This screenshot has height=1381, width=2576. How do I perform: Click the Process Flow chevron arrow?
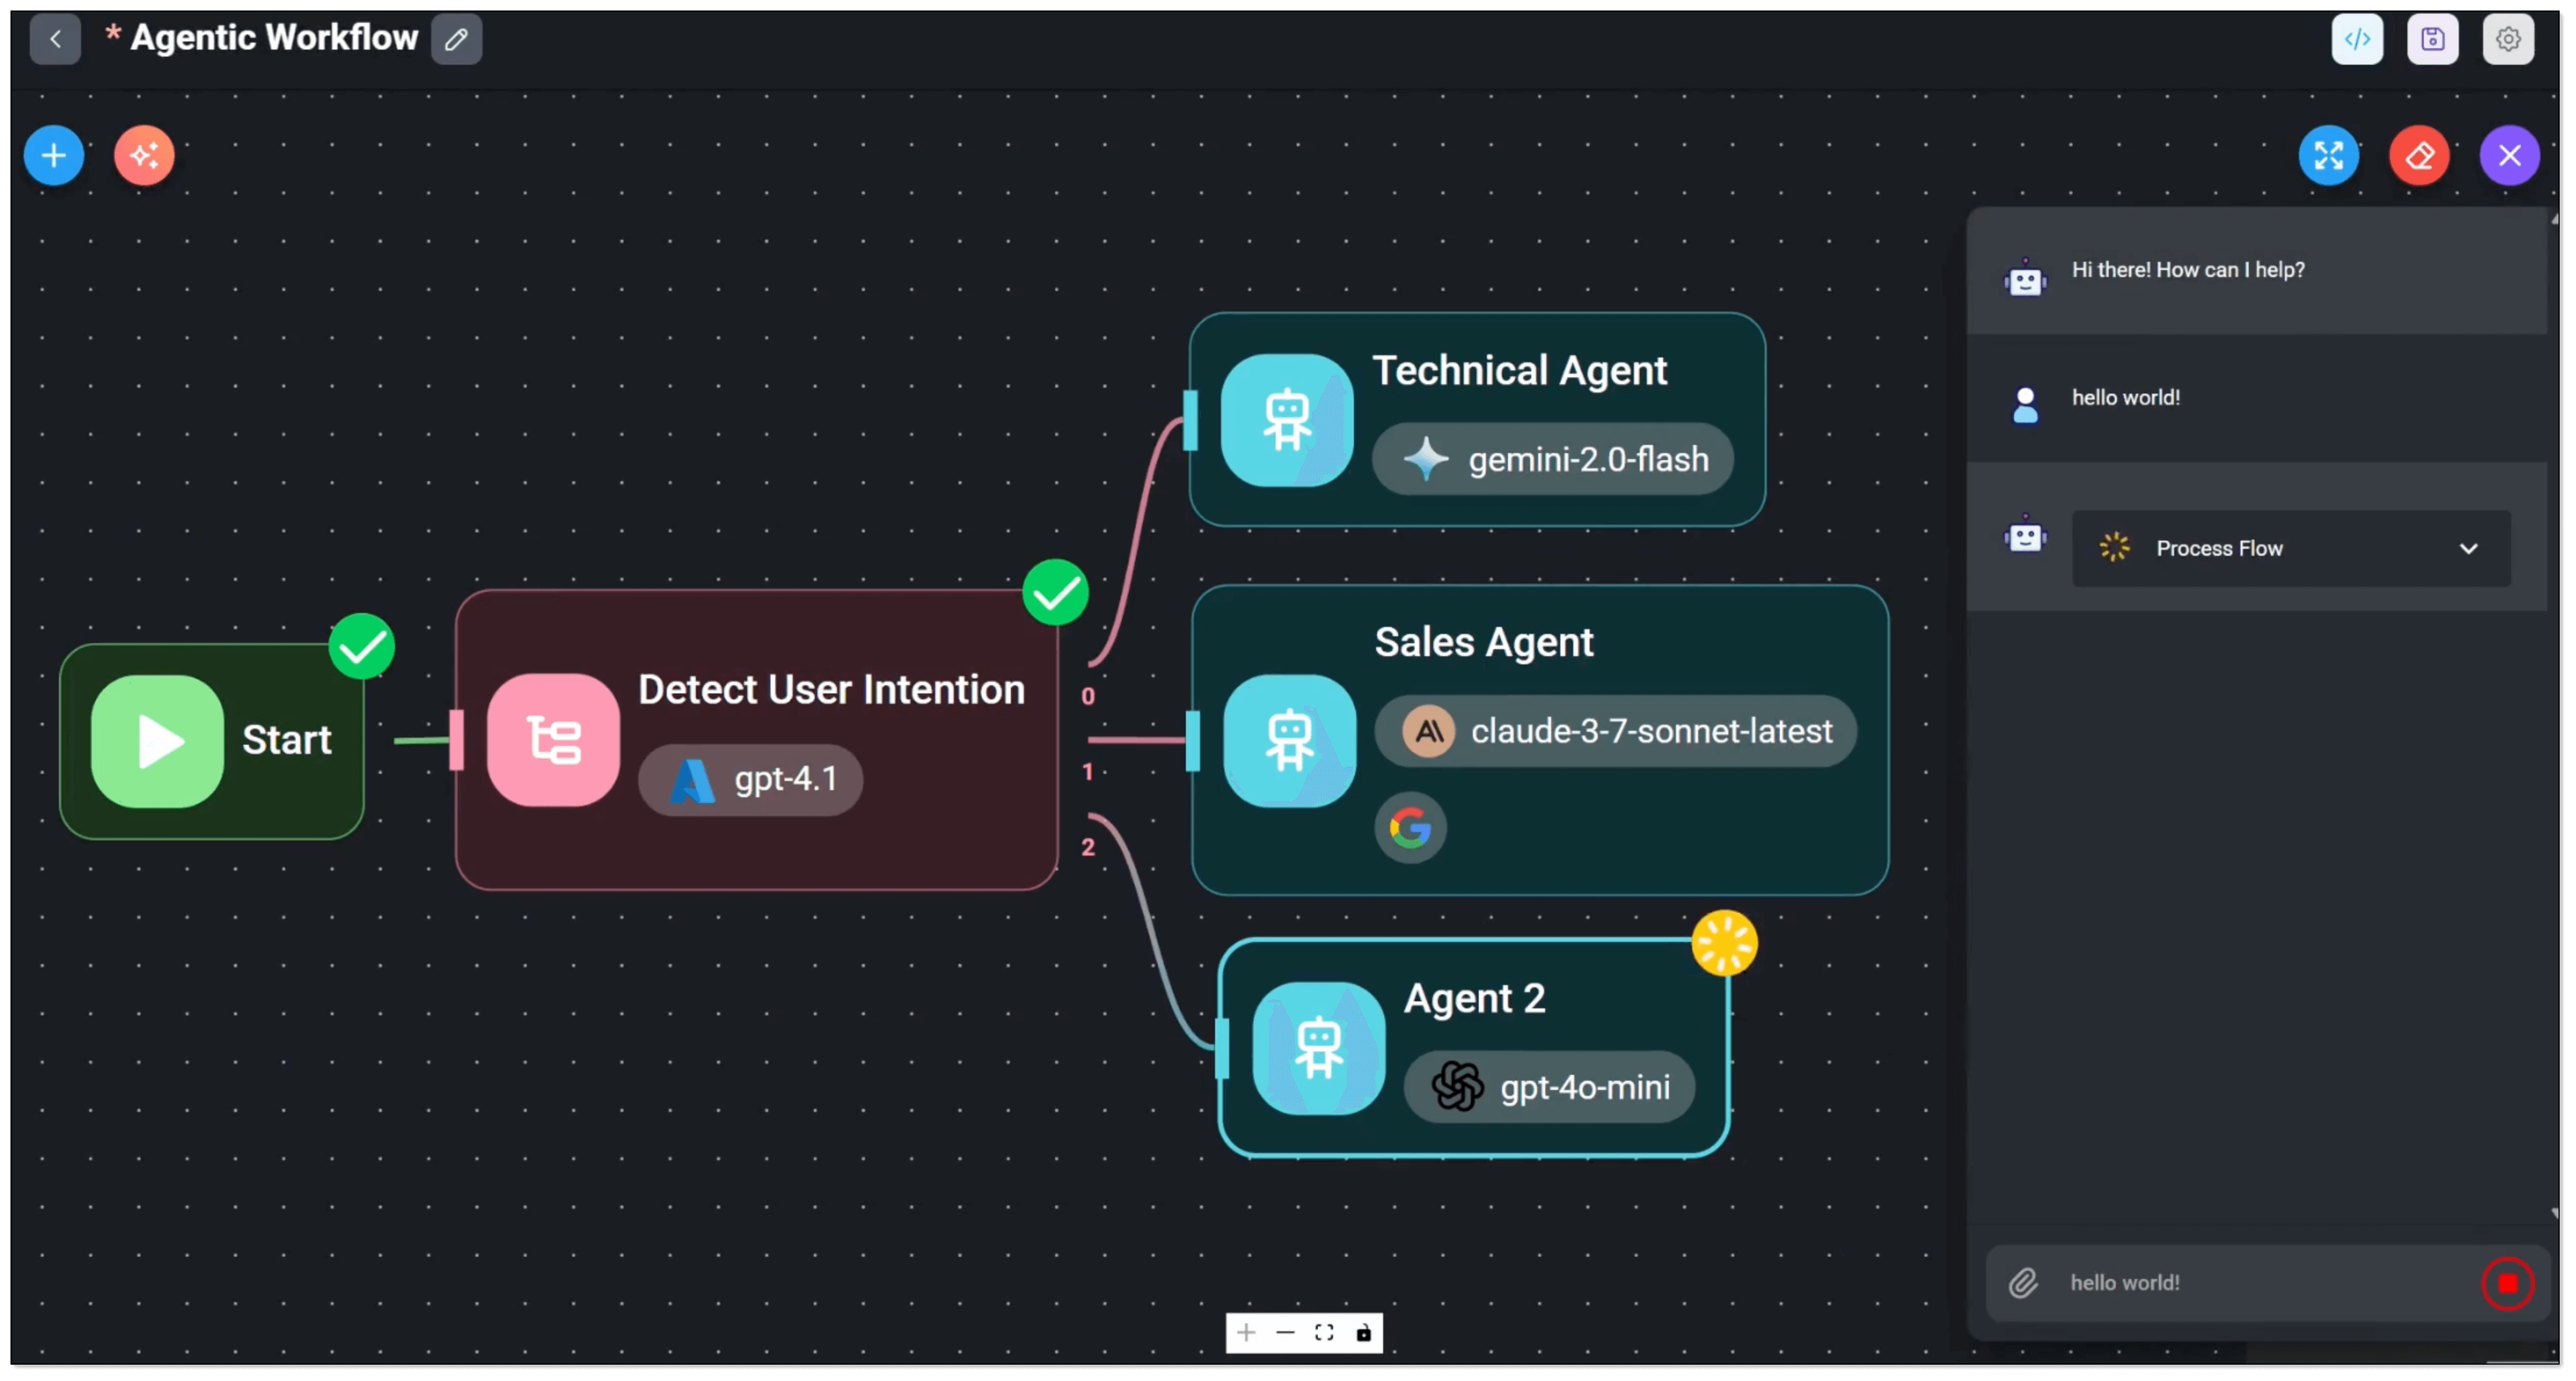[2468, 548]
